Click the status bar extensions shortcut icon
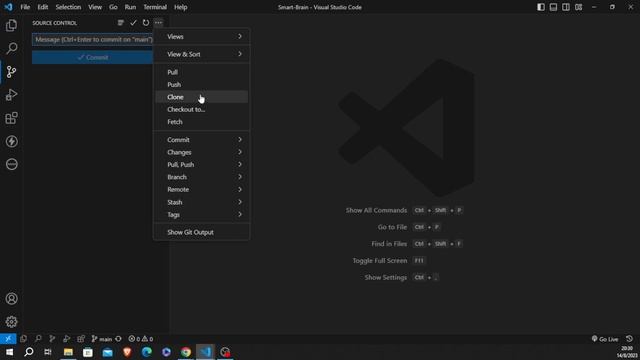 [x=81, y=339]
